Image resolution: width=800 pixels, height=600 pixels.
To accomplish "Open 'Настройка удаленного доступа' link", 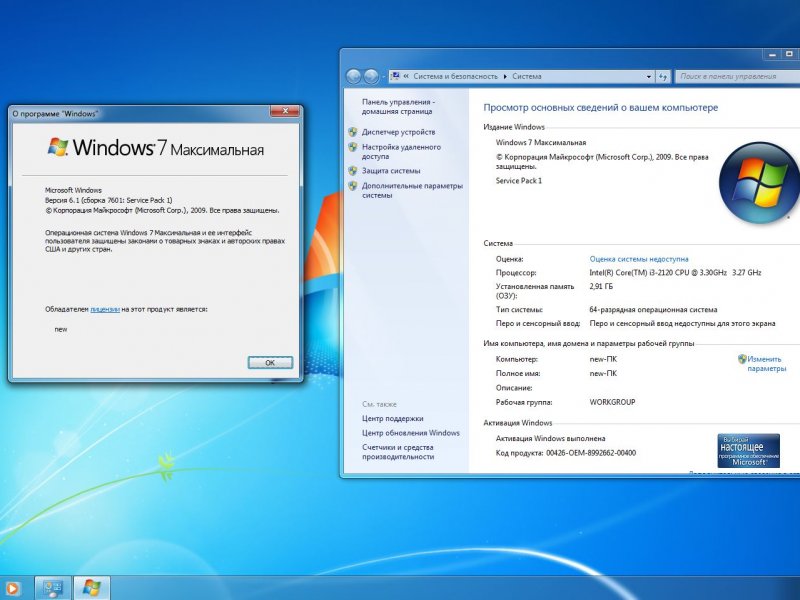I will tap(401, 152).
